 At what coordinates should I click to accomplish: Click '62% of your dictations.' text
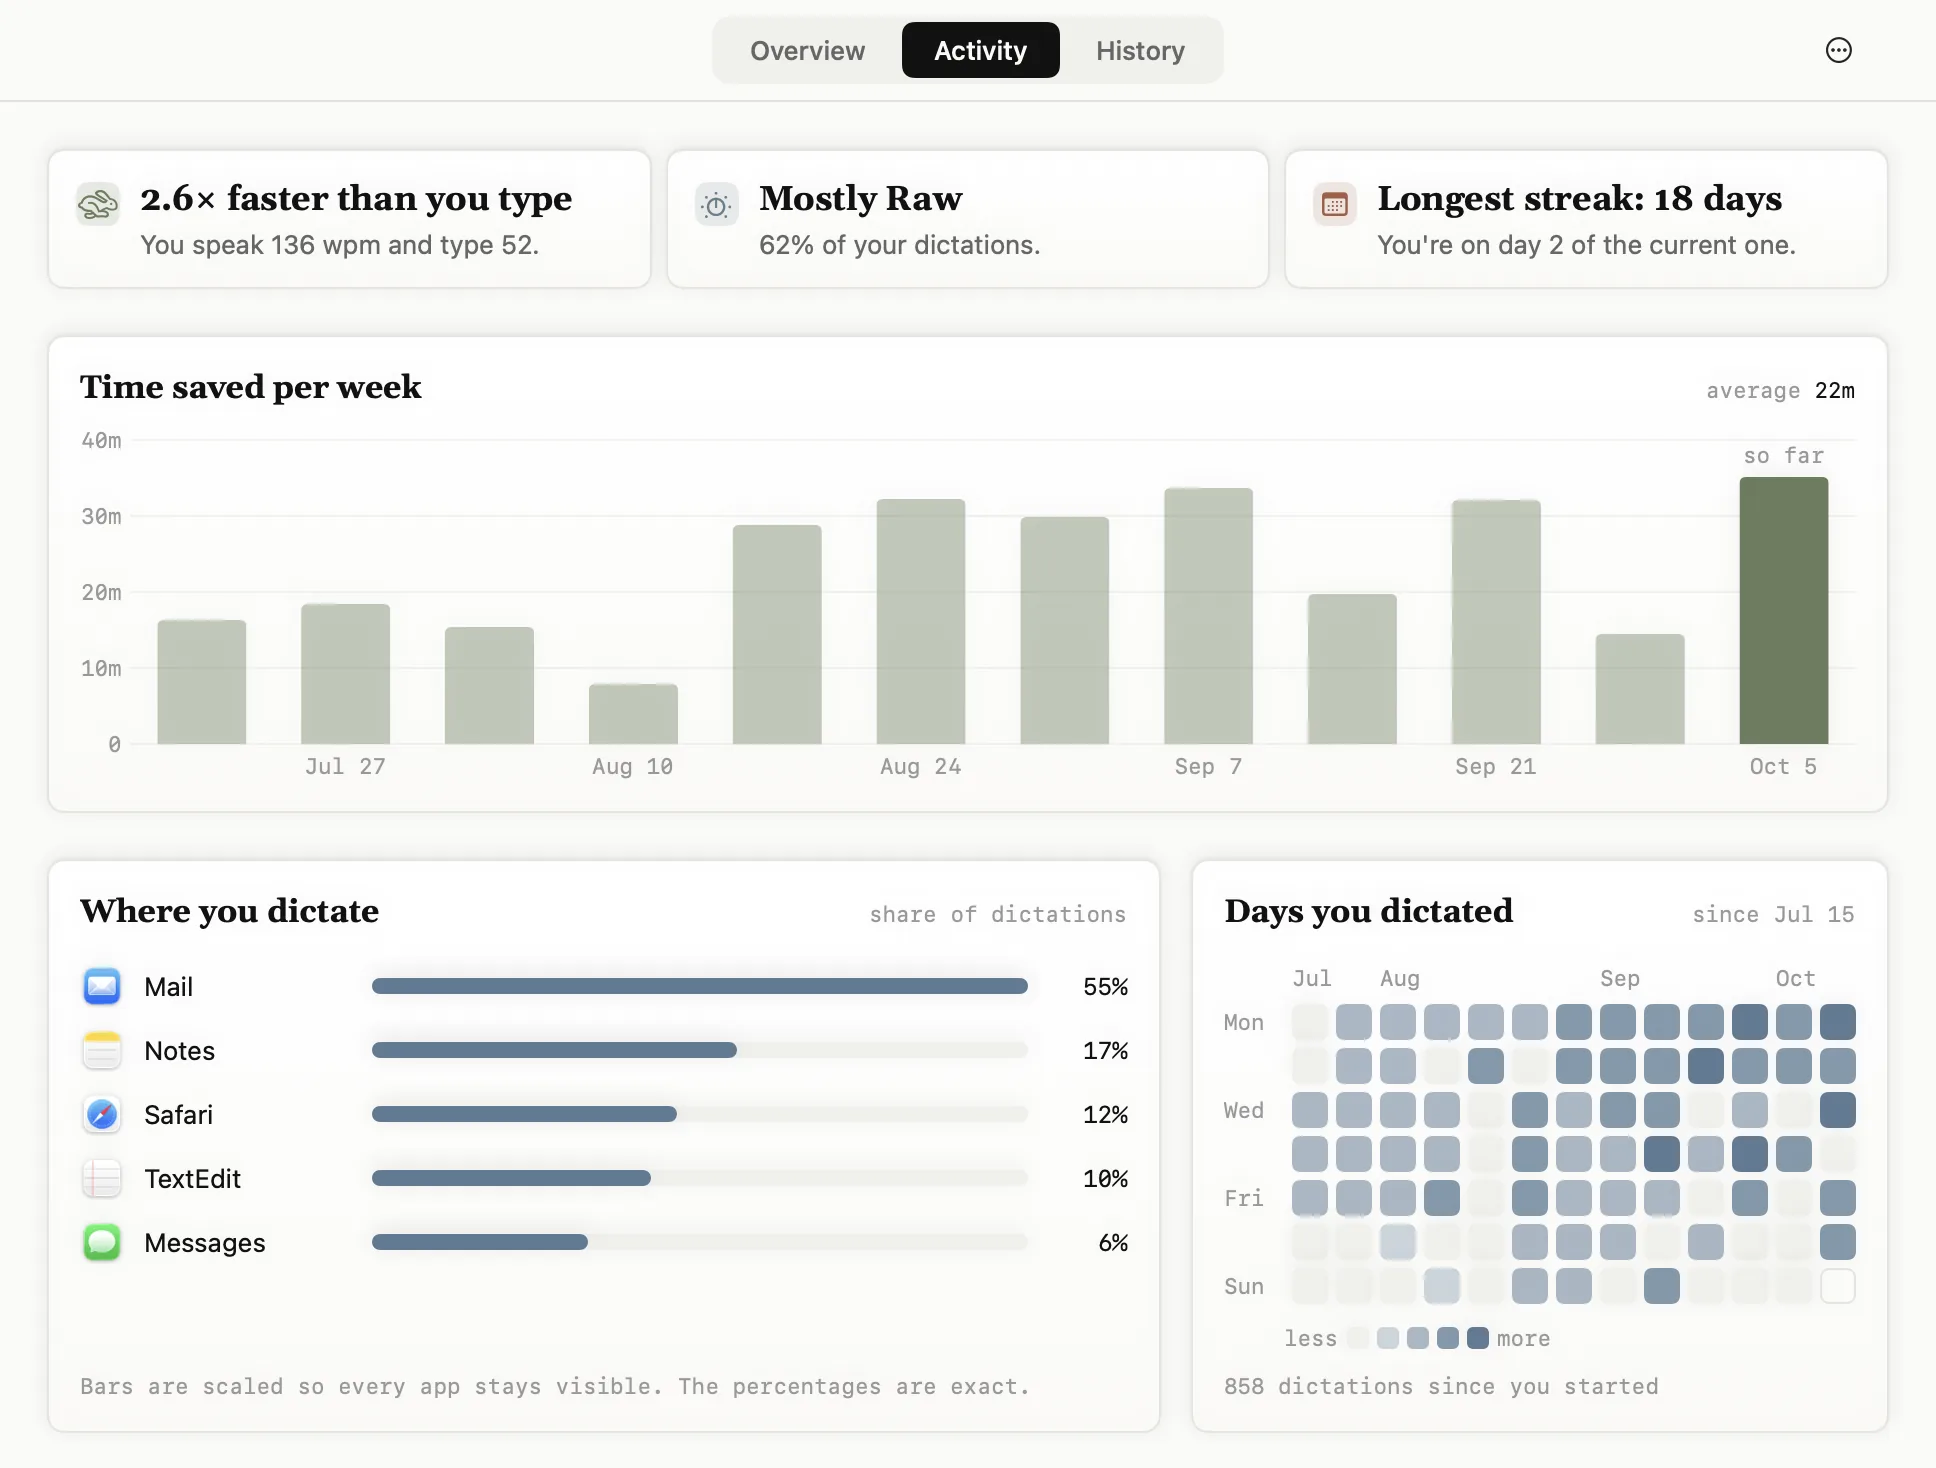point(899,245)
